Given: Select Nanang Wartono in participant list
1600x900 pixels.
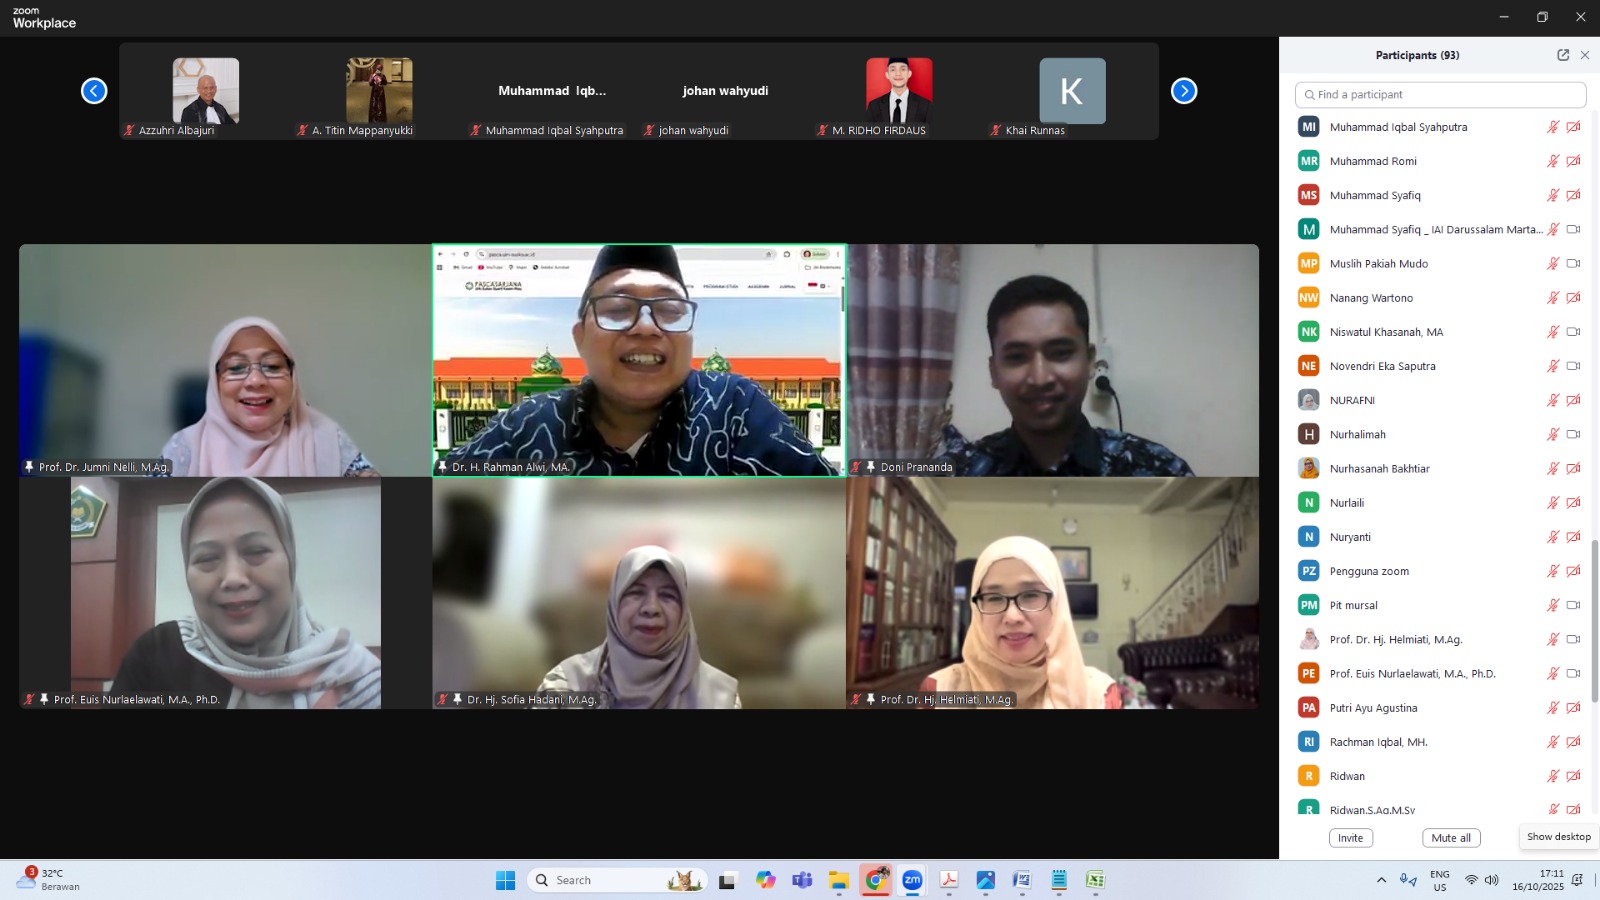Looking at the screenshot, I should 1371,298.
